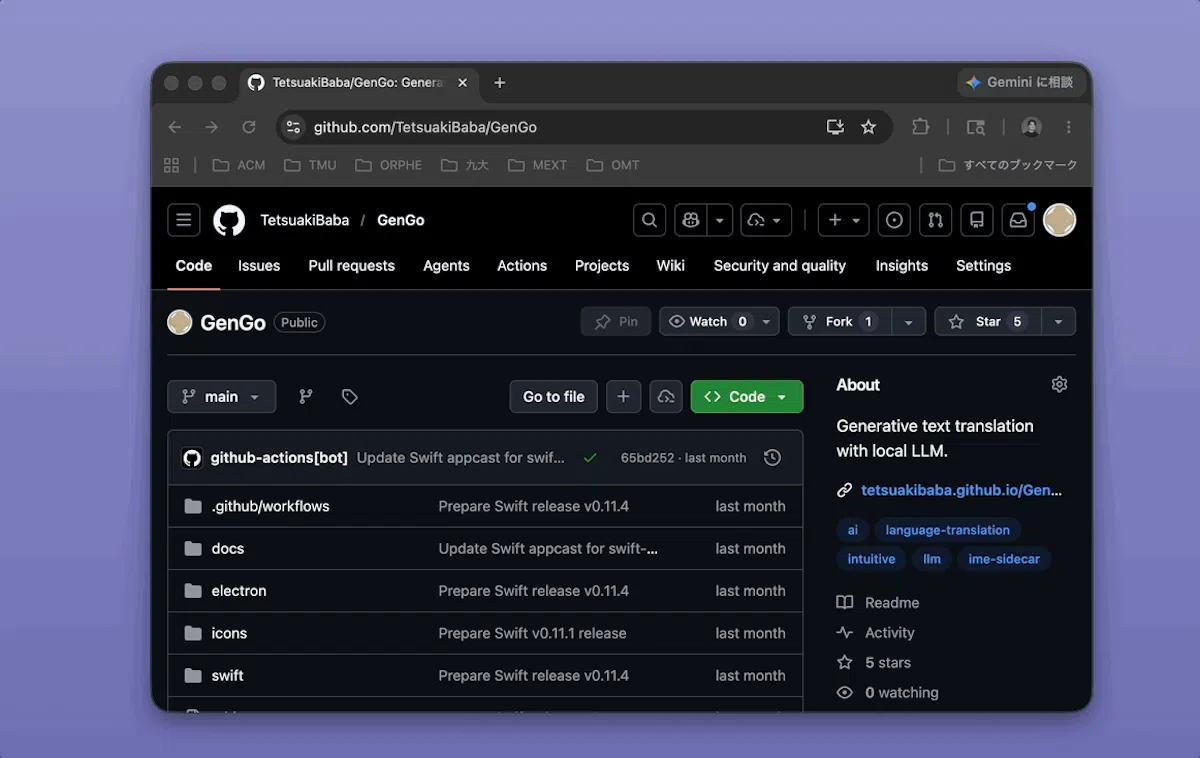Open Security and quality tab
The width and height of the screenshot is (1200, 758).
click(x=780, y=266)
